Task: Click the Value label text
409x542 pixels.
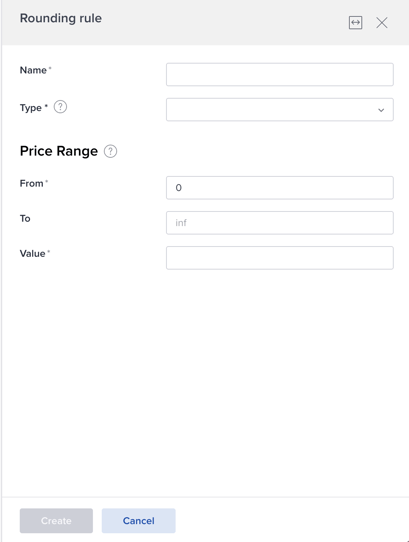Action: coord(32,254)
